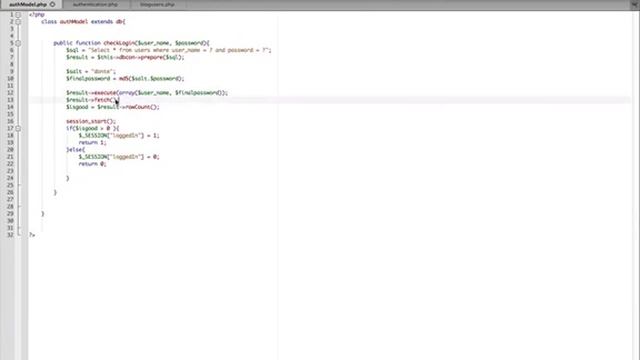Screen dimensions: 640x360
Task: Click the $sql 'Select * from users' statement
Action: tap(169, 50)
